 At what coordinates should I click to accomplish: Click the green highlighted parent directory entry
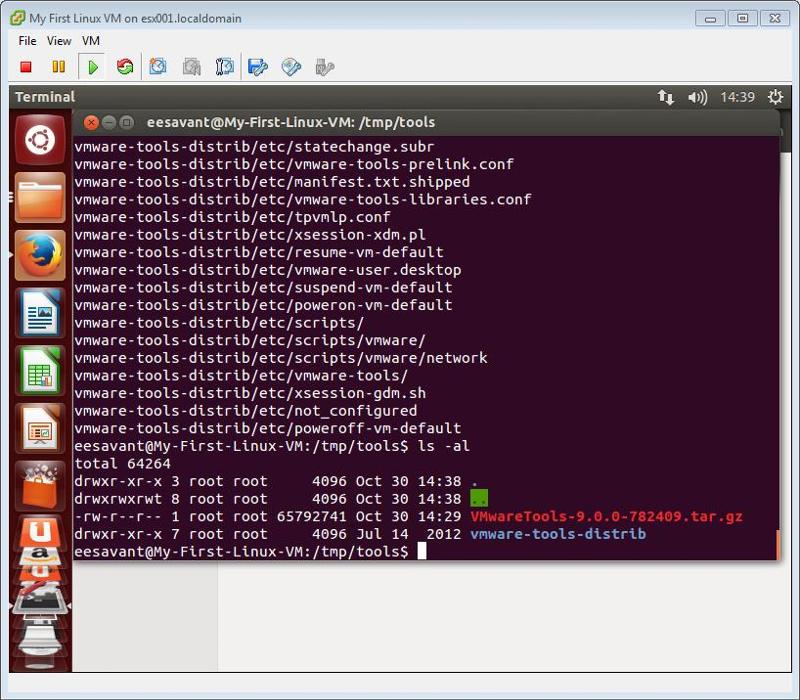coord(479,498)
